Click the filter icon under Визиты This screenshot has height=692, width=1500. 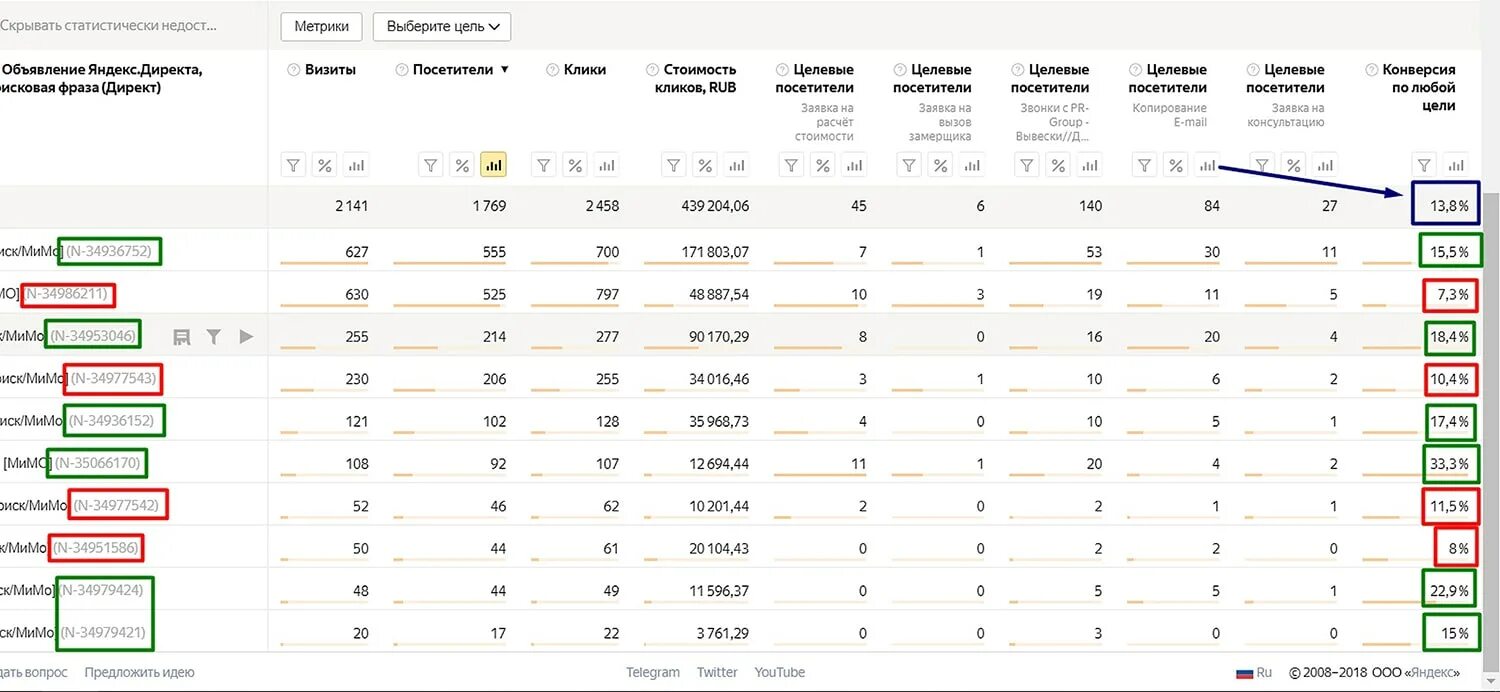coord(294,165)
